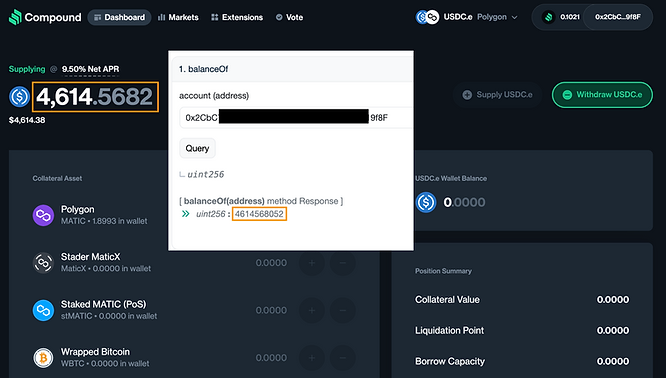Click the Withdraw USDC.e button
Screen dimensions: 666x378
point(602,95)
